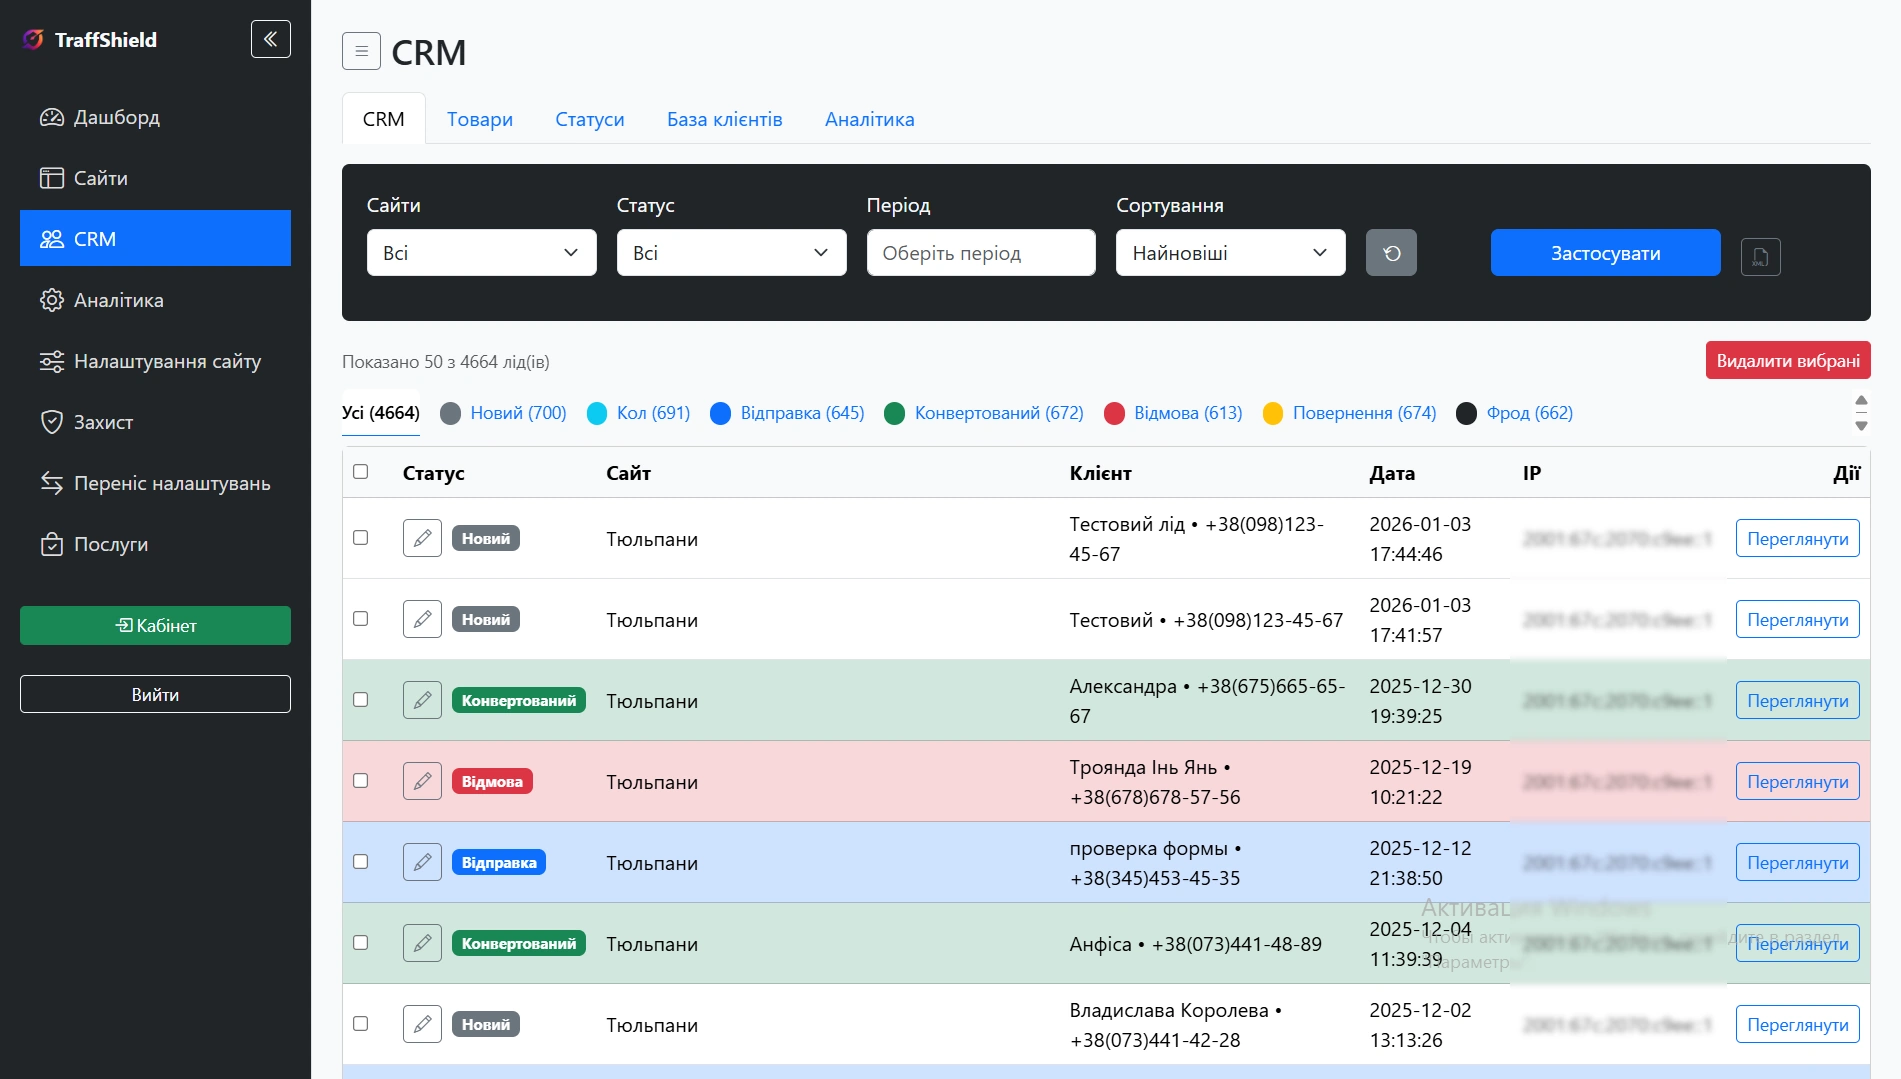The width and height of the screenshot is (1901, 1079).
Task: Select the Троянда Інь Янь row checkbox
Action: click(361, 781)
